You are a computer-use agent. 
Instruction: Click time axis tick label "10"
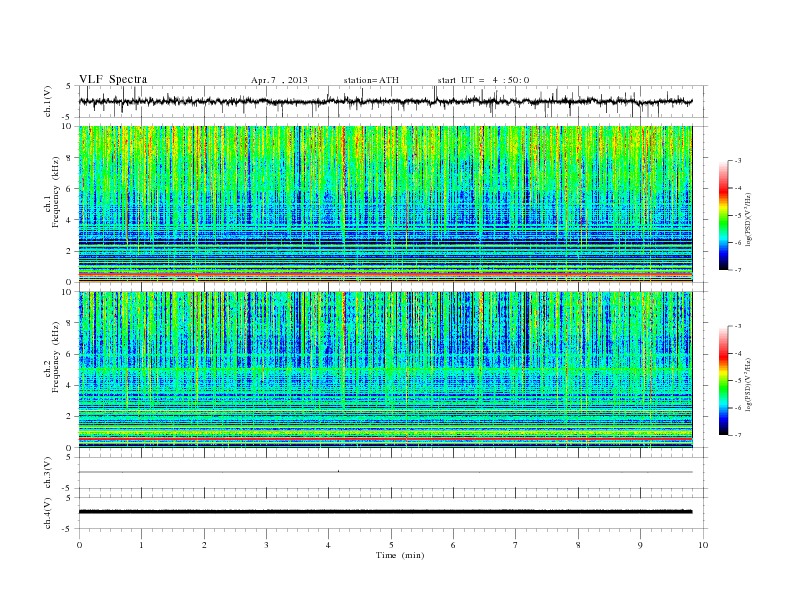[703, 545]
